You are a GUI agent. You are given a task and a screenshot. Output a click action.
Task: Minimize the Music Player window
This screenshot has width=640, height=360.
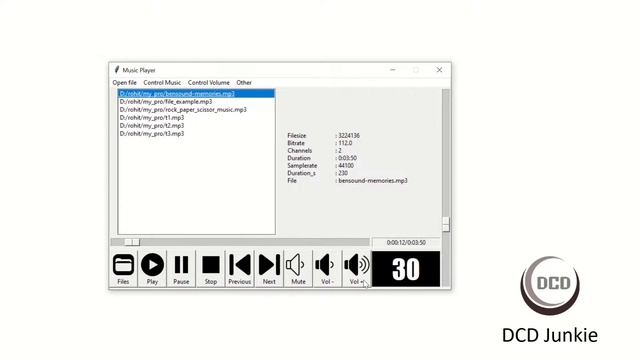pyautogui.click(x=393, y=70)
